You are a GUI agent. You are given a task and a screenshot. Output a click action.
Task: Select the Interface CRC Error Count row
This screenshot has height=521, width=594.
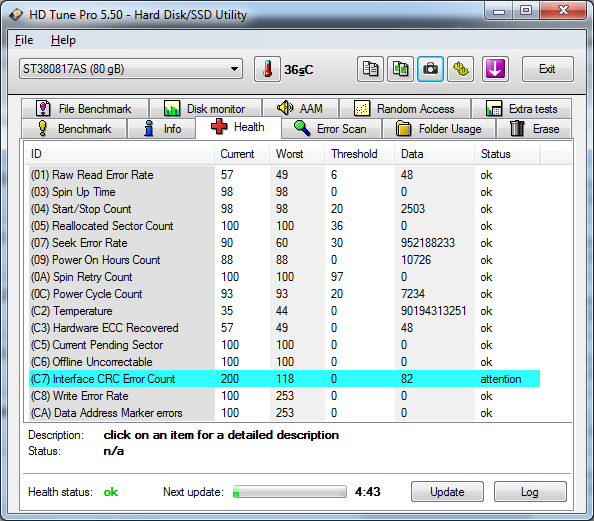(284, 379)
